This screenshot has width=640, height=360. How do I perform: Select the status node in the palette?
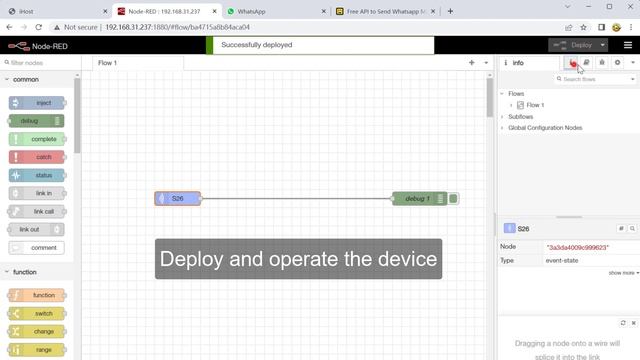(x=37, y=175)
